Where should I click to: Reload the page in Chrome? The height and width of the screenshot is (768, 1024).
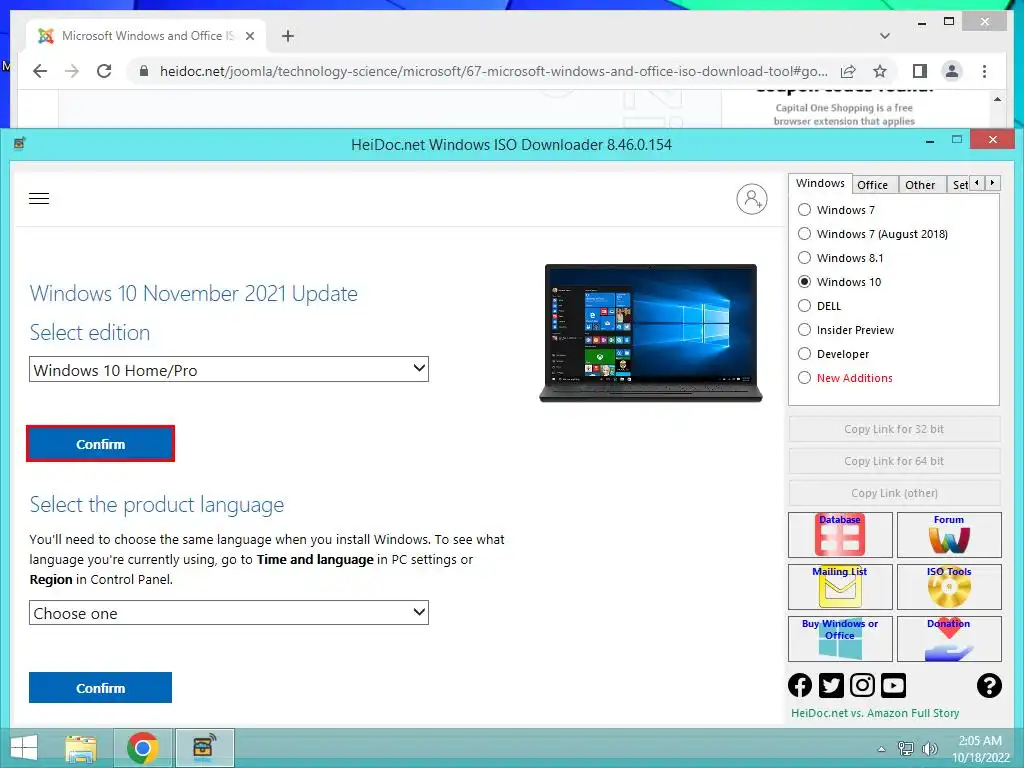tap(104, 71)
